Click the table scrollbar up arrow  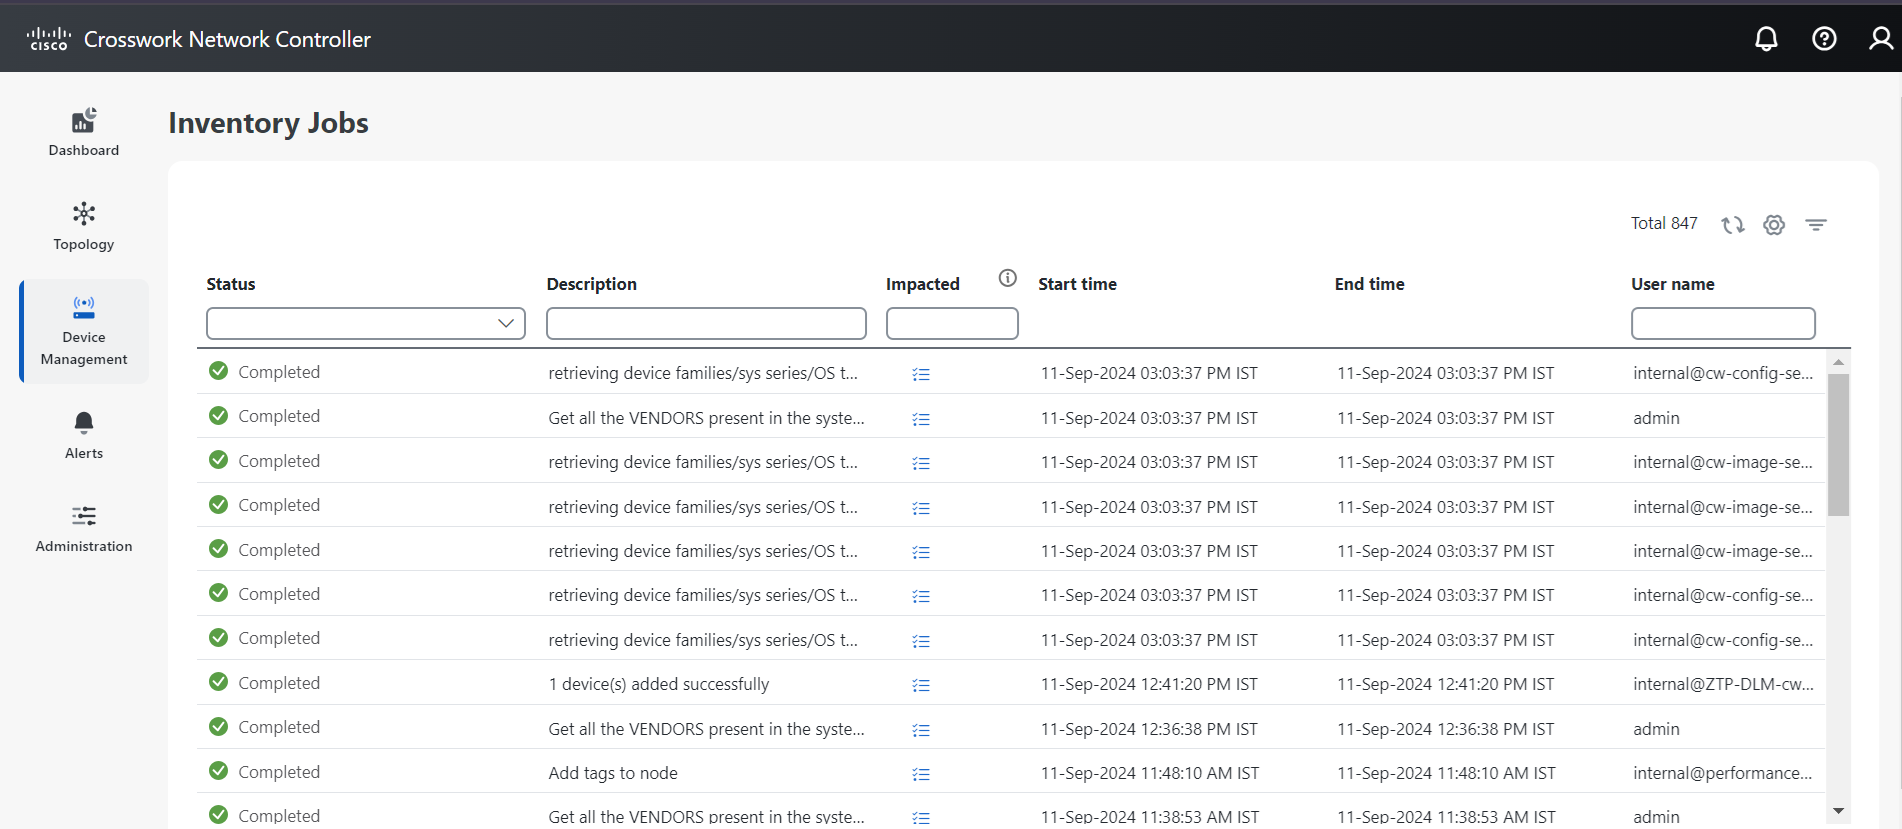pos(1838,362)
